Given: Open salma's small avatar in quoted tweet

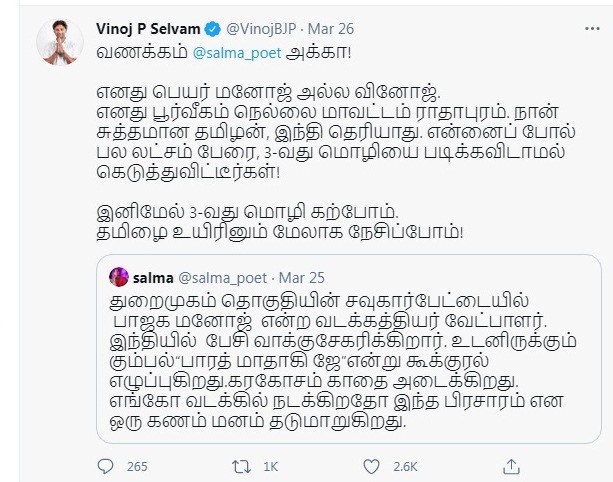Looking at the screenshot, I should (x=119, y=277).
